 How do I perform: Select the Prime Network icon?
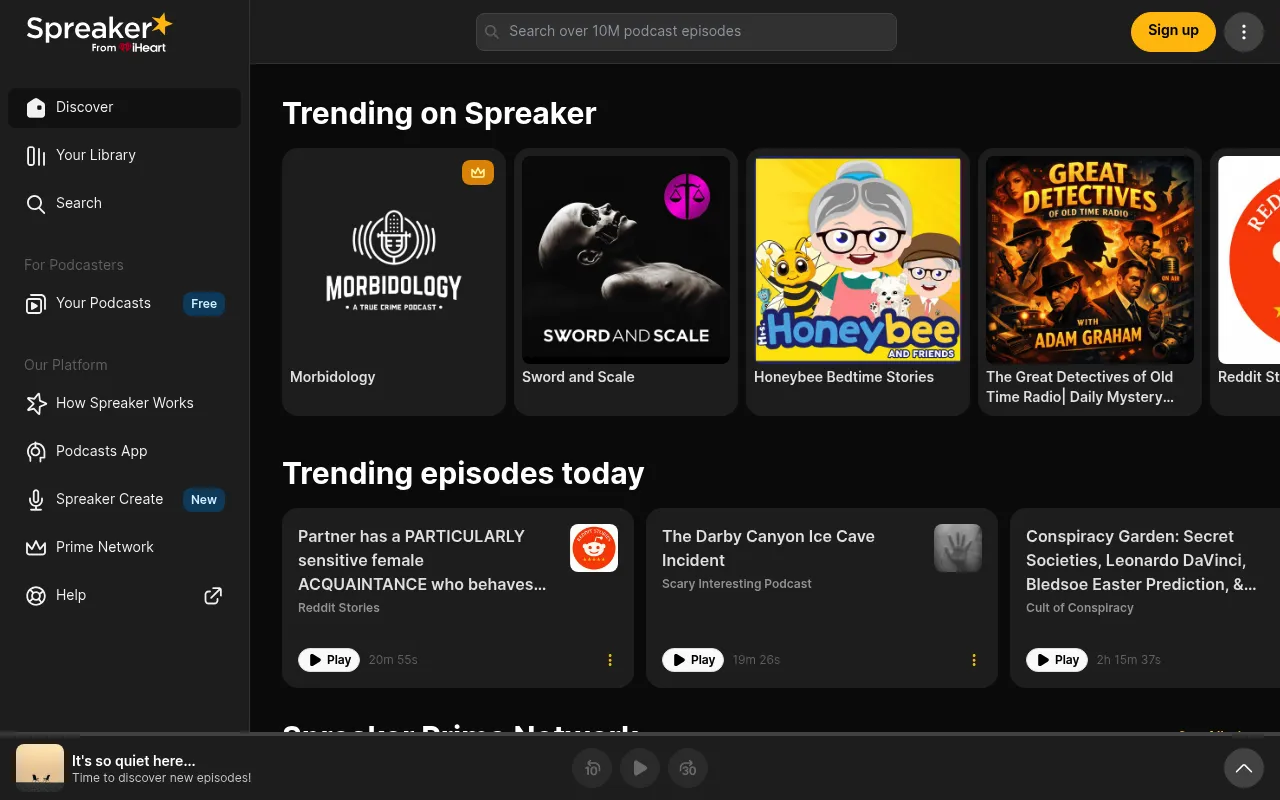[x=36, y=548]
